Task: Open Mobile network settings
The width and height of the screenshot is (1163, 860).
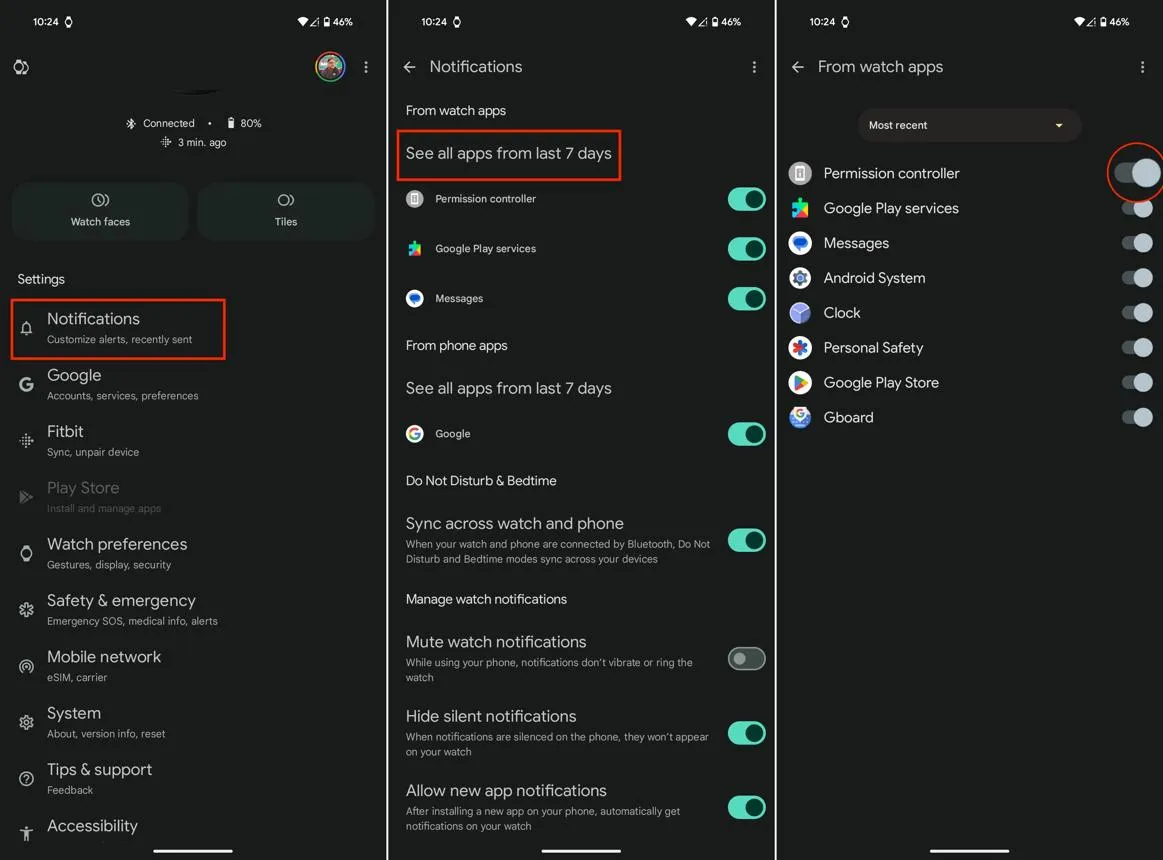Action: tap(193, 666)
